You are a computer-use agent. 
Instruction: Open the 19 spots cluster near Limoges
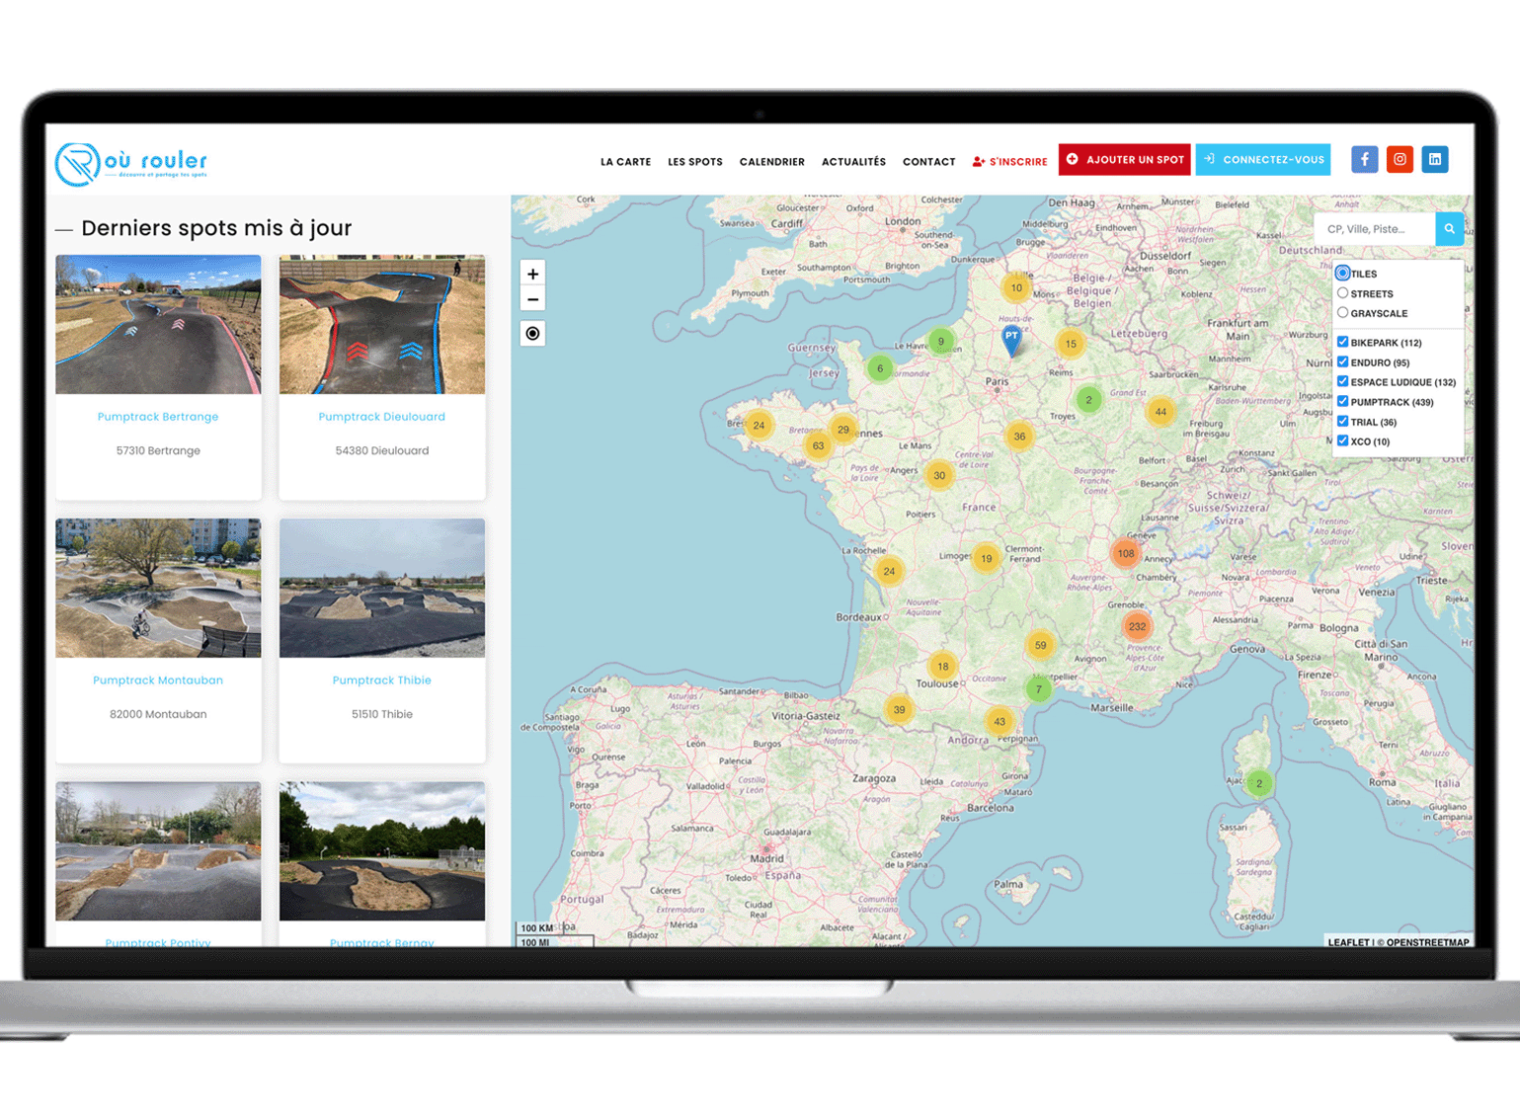[986, 559]
